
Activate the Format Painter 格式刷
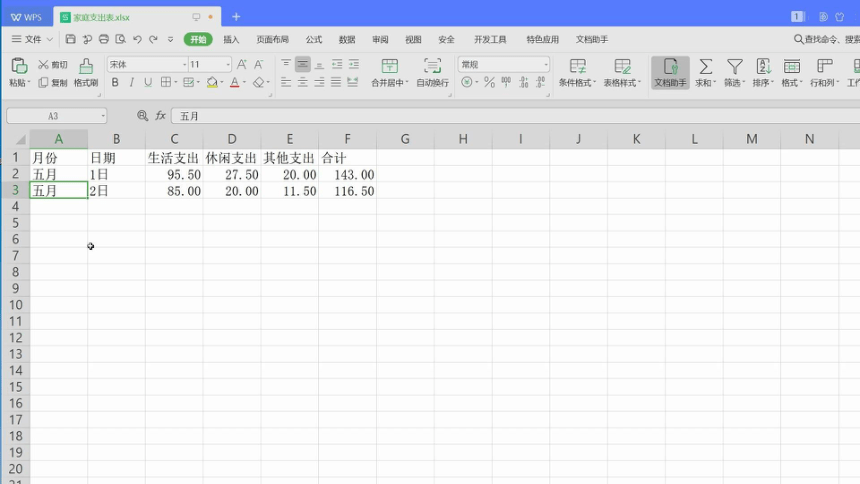point(86,72)
